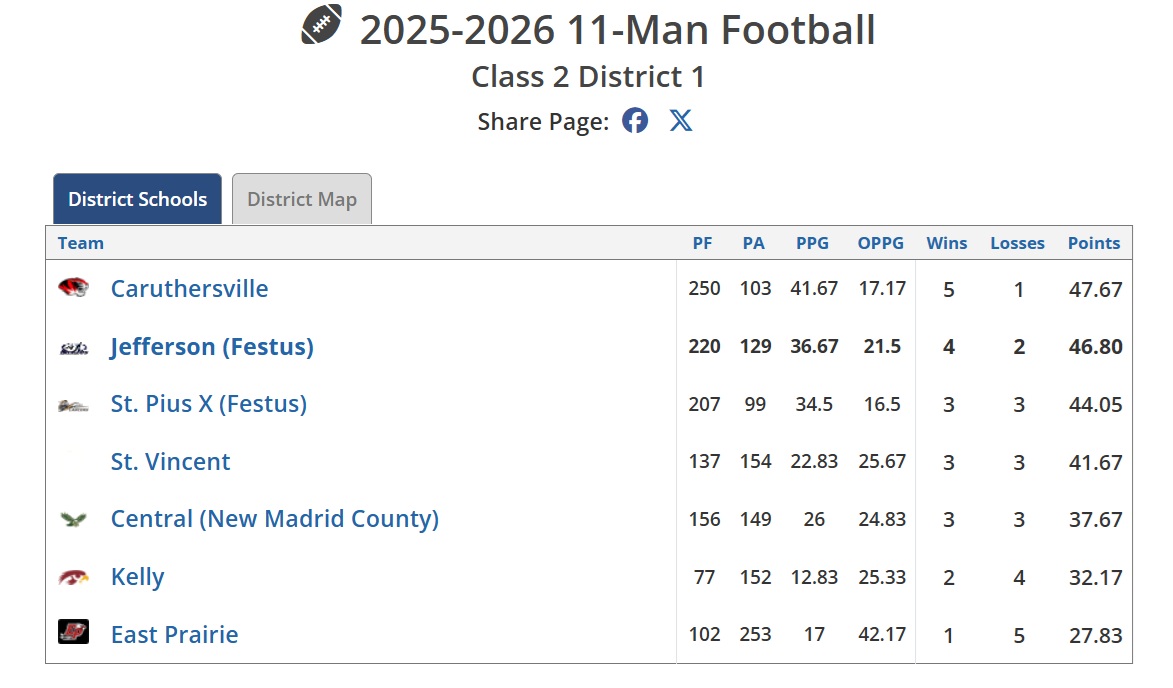Open the Kelly team link

pyautogui.click(x=137, y=577)
